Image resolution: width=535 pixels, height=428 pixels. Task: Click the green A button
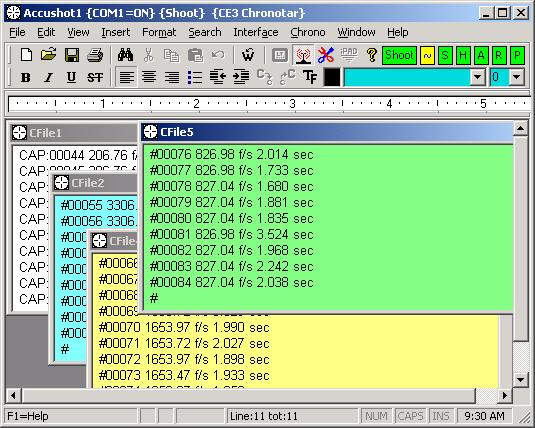pos(481,55)
